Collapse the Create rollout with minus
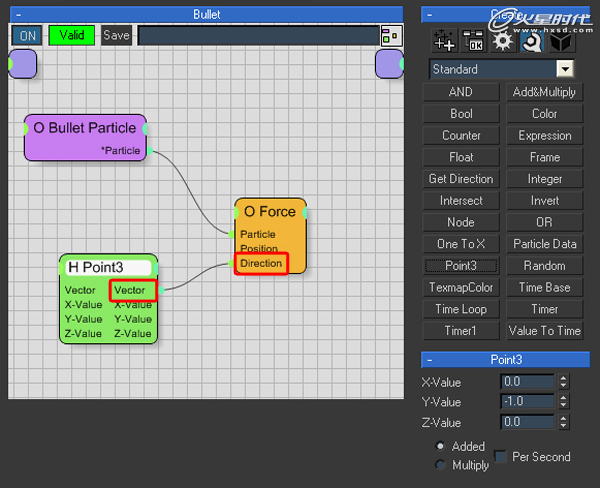The width and height of the screenshot is (600, 488). (x=429, y=15)
